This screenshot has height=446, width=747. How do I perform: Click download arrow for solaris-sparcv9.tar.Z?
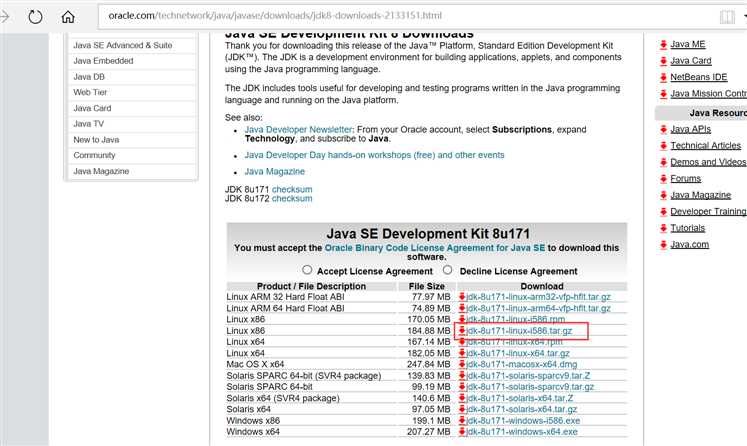click(x=462, y=375)
